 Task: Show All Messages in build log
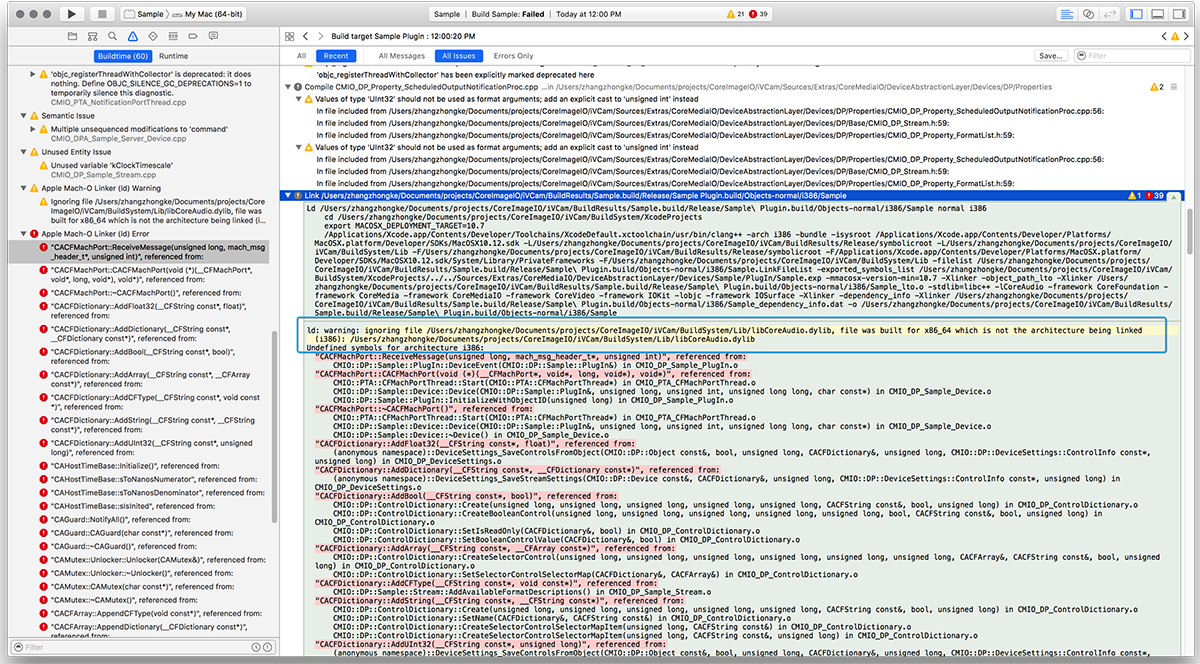coord(401,56)
